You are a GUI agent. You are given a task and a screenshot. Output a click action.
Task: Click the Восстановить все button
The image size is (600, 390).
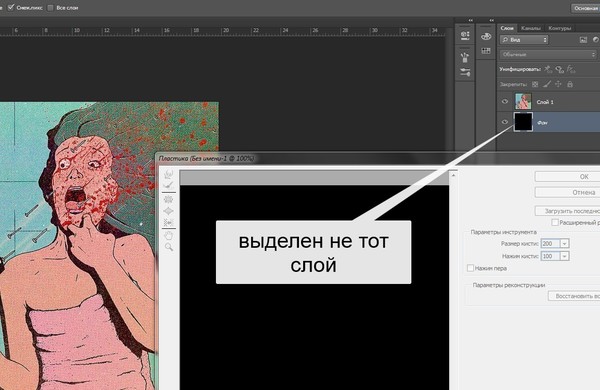click(574, 296)
